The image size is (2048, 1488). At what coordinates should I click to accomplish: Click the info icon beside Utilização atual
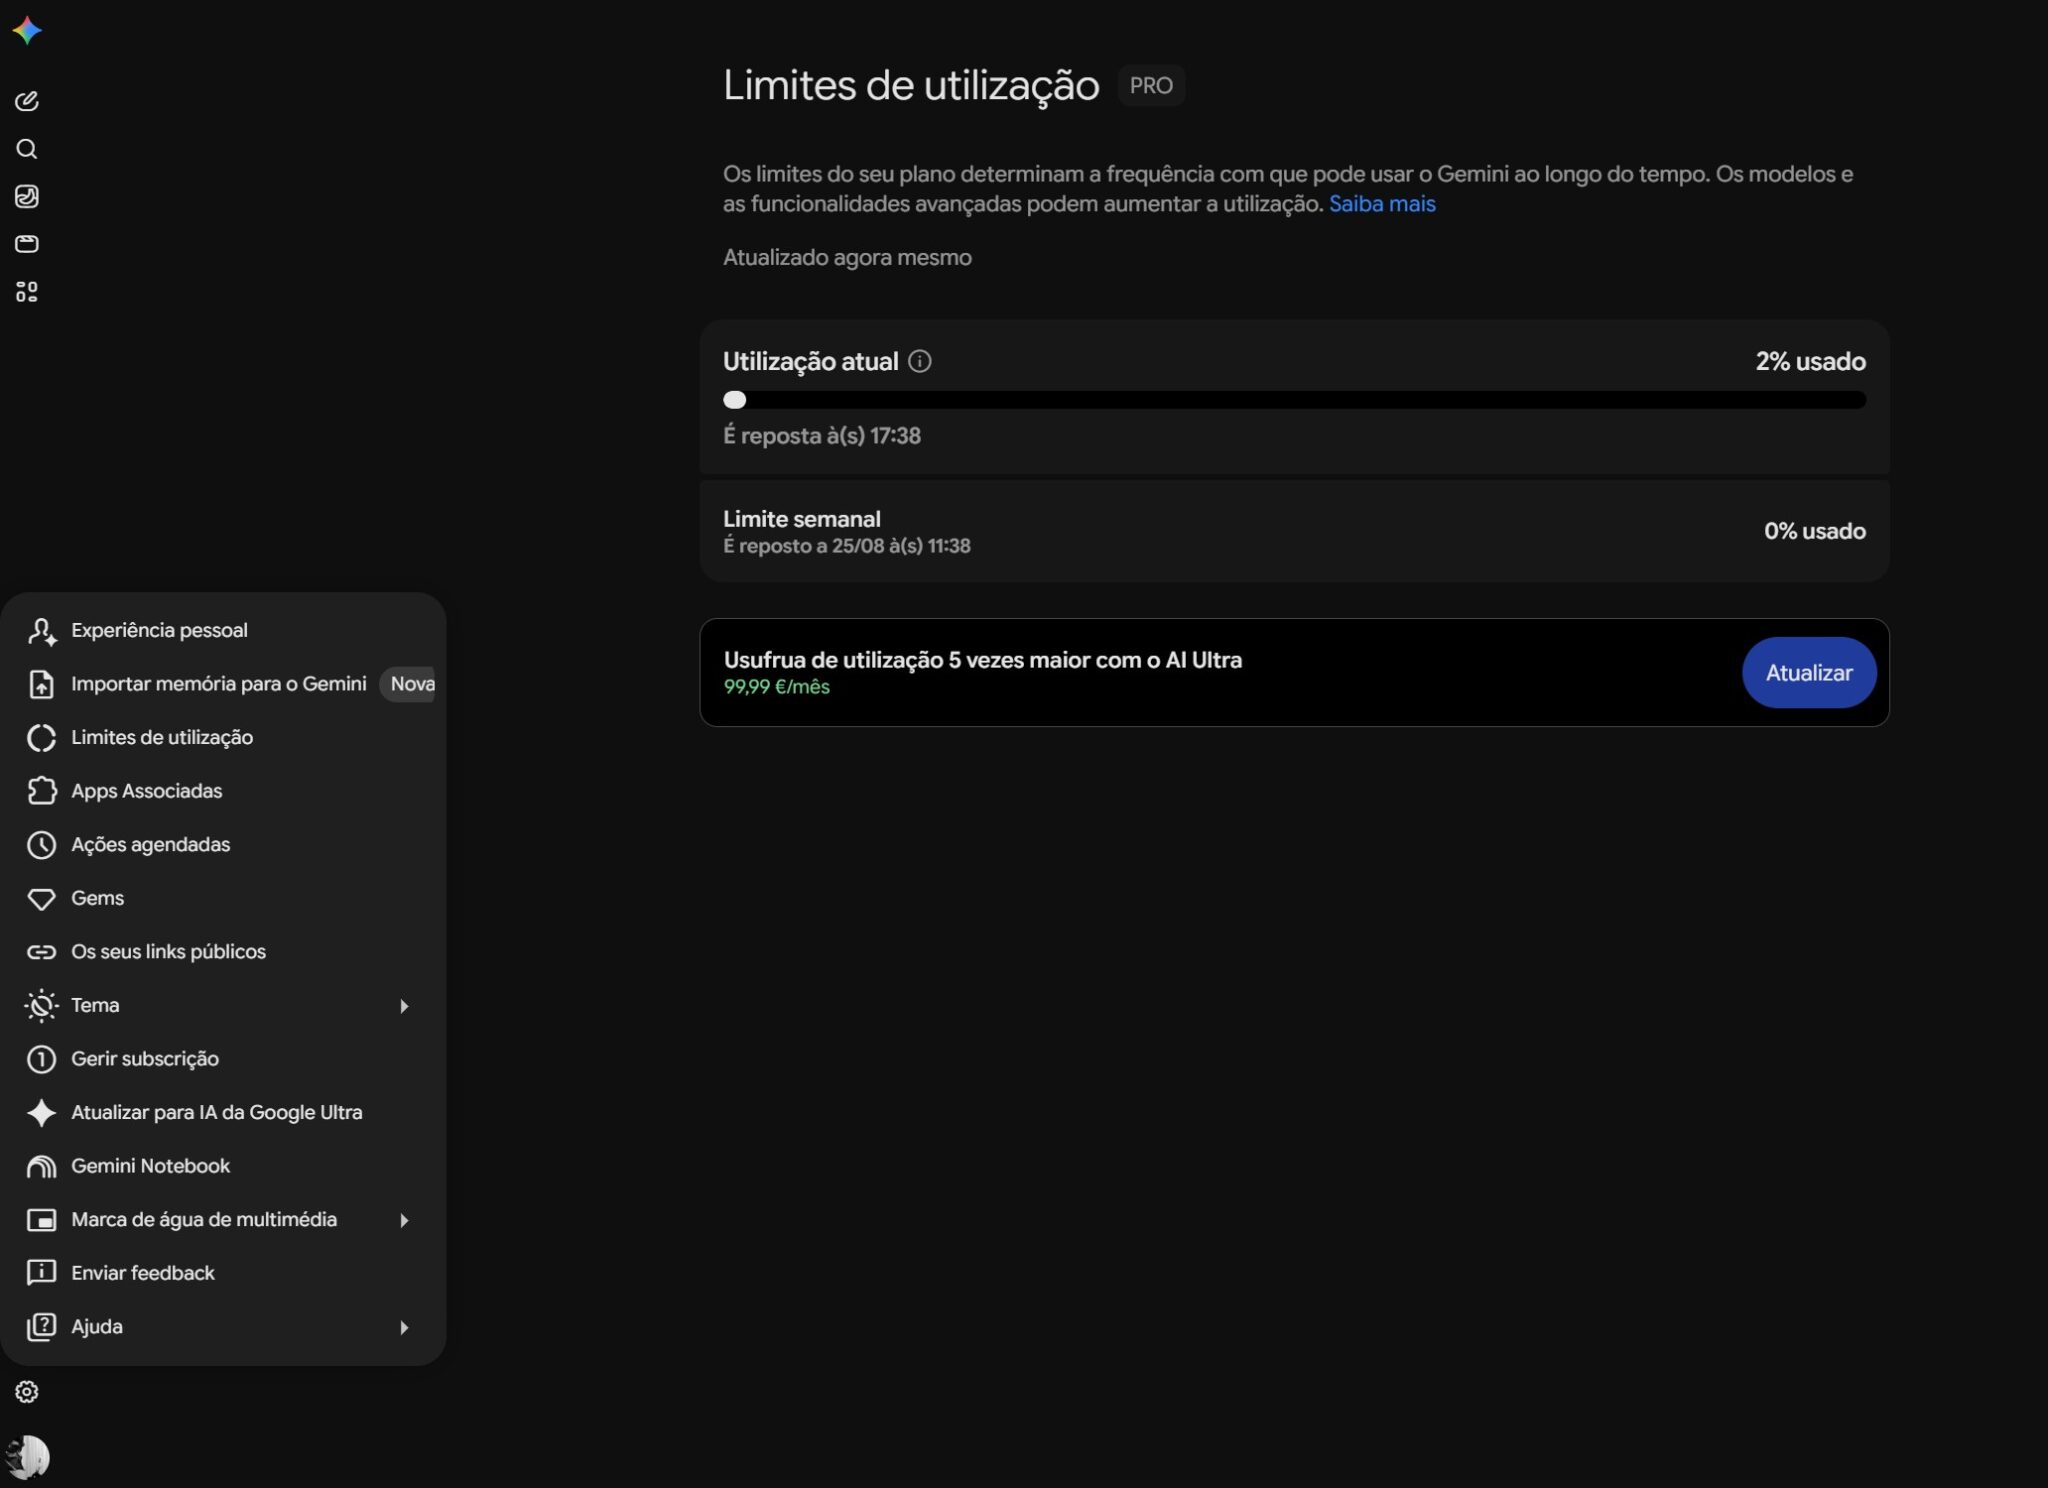click(920, 362)
